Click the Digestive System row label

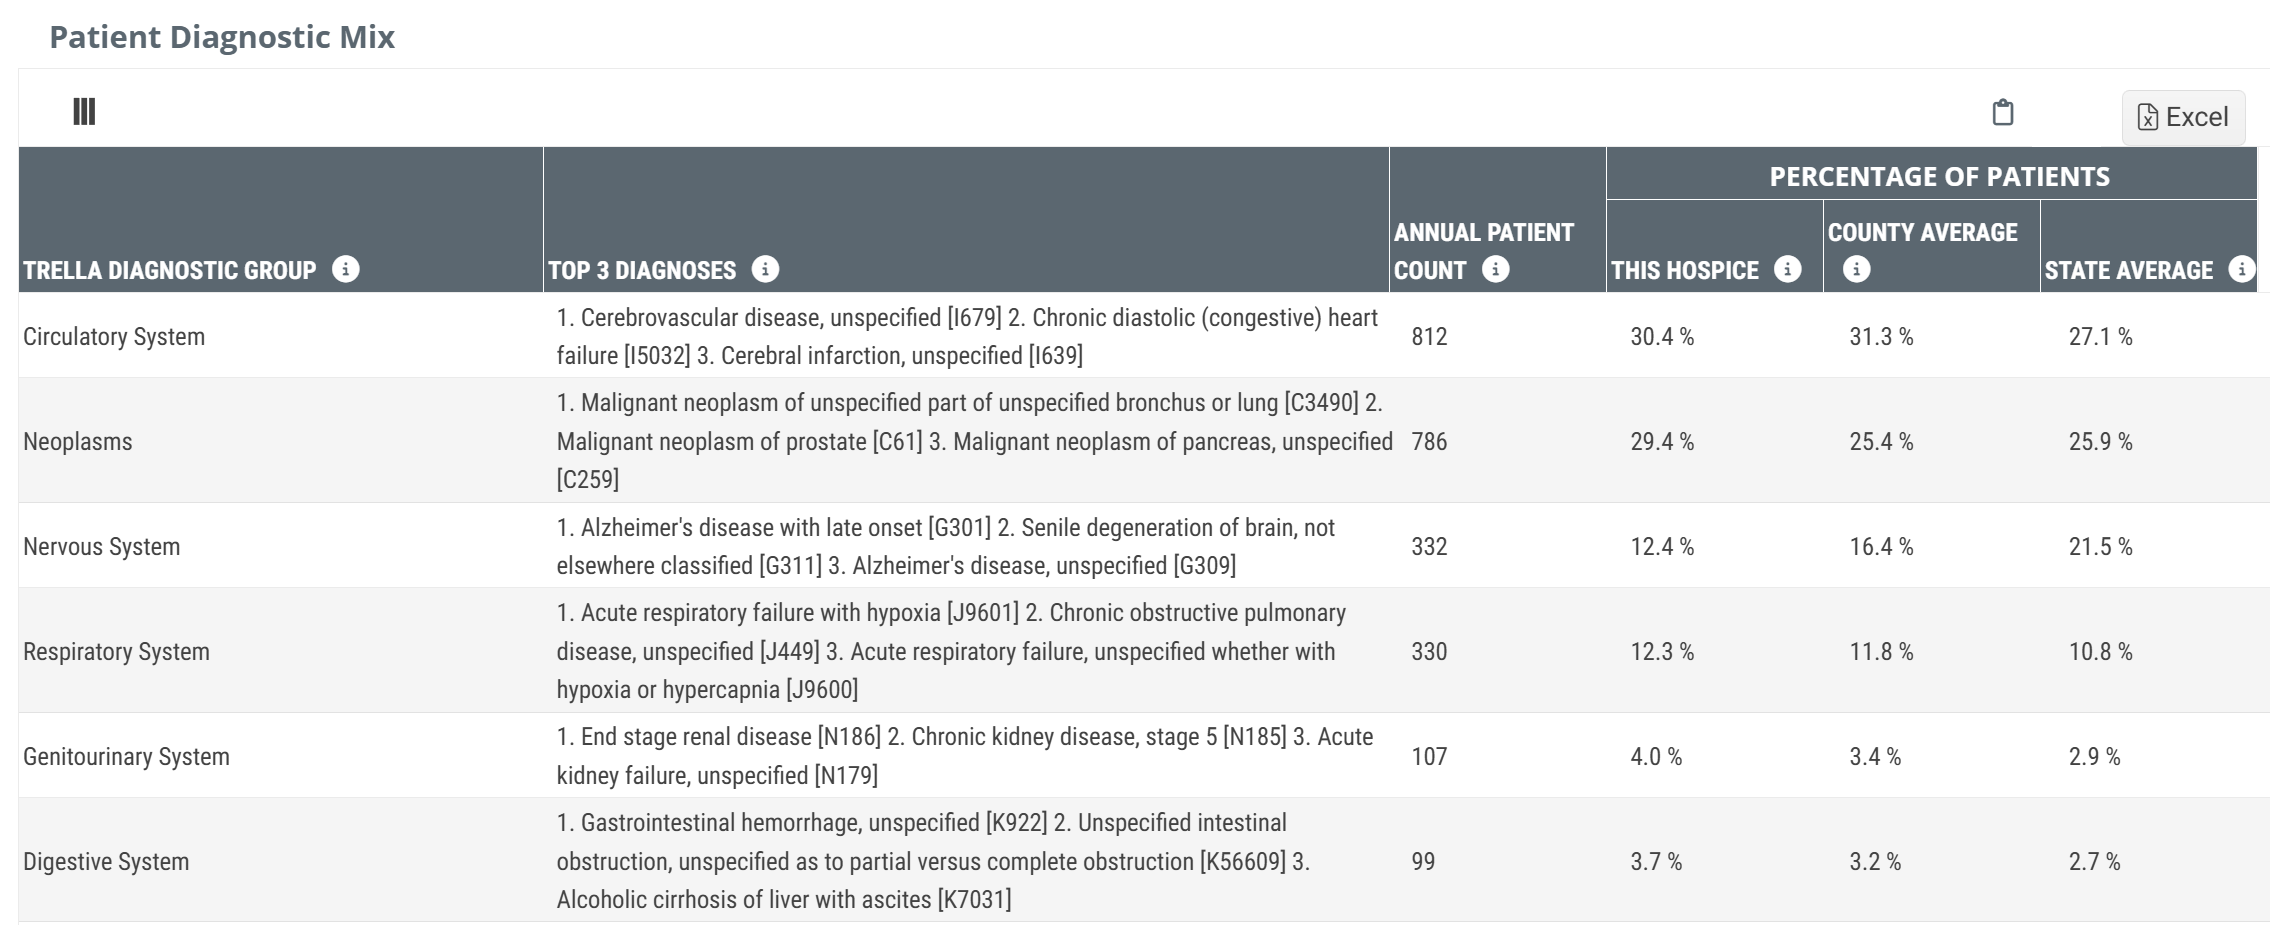coord(106,861)
